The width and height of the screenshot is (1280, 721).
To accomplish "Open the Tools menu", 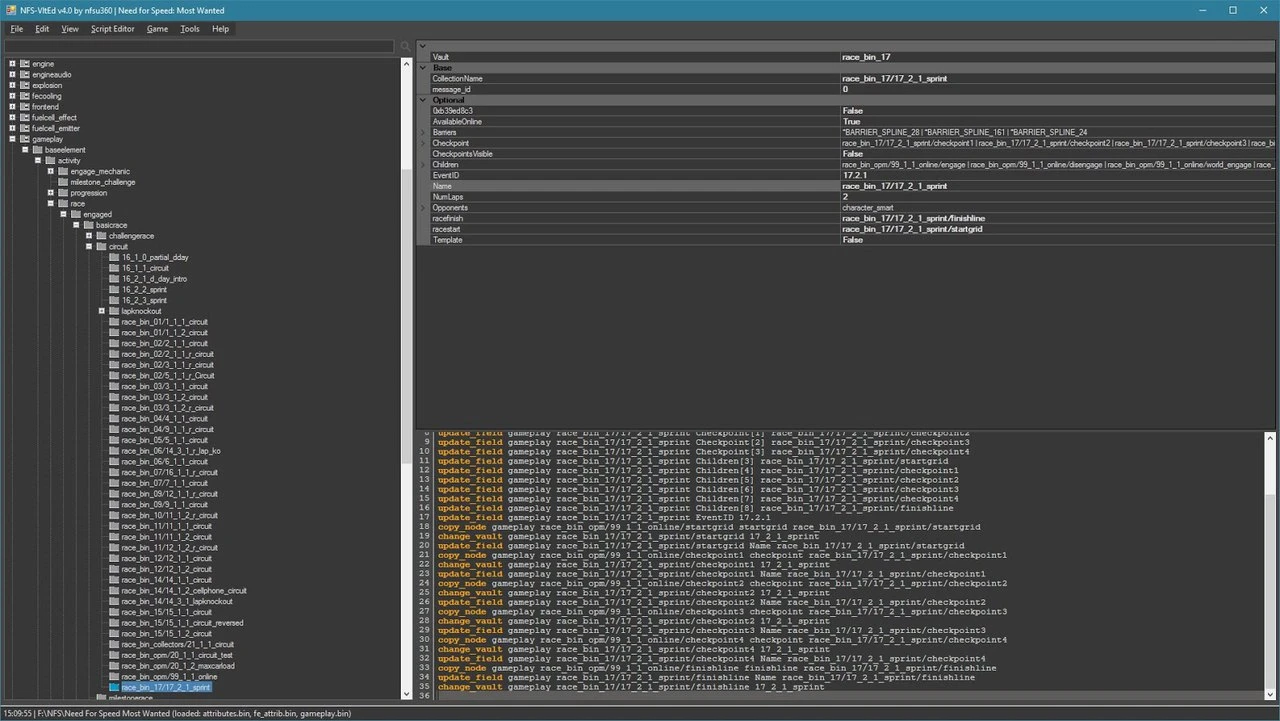I will [x=189, y=29].
